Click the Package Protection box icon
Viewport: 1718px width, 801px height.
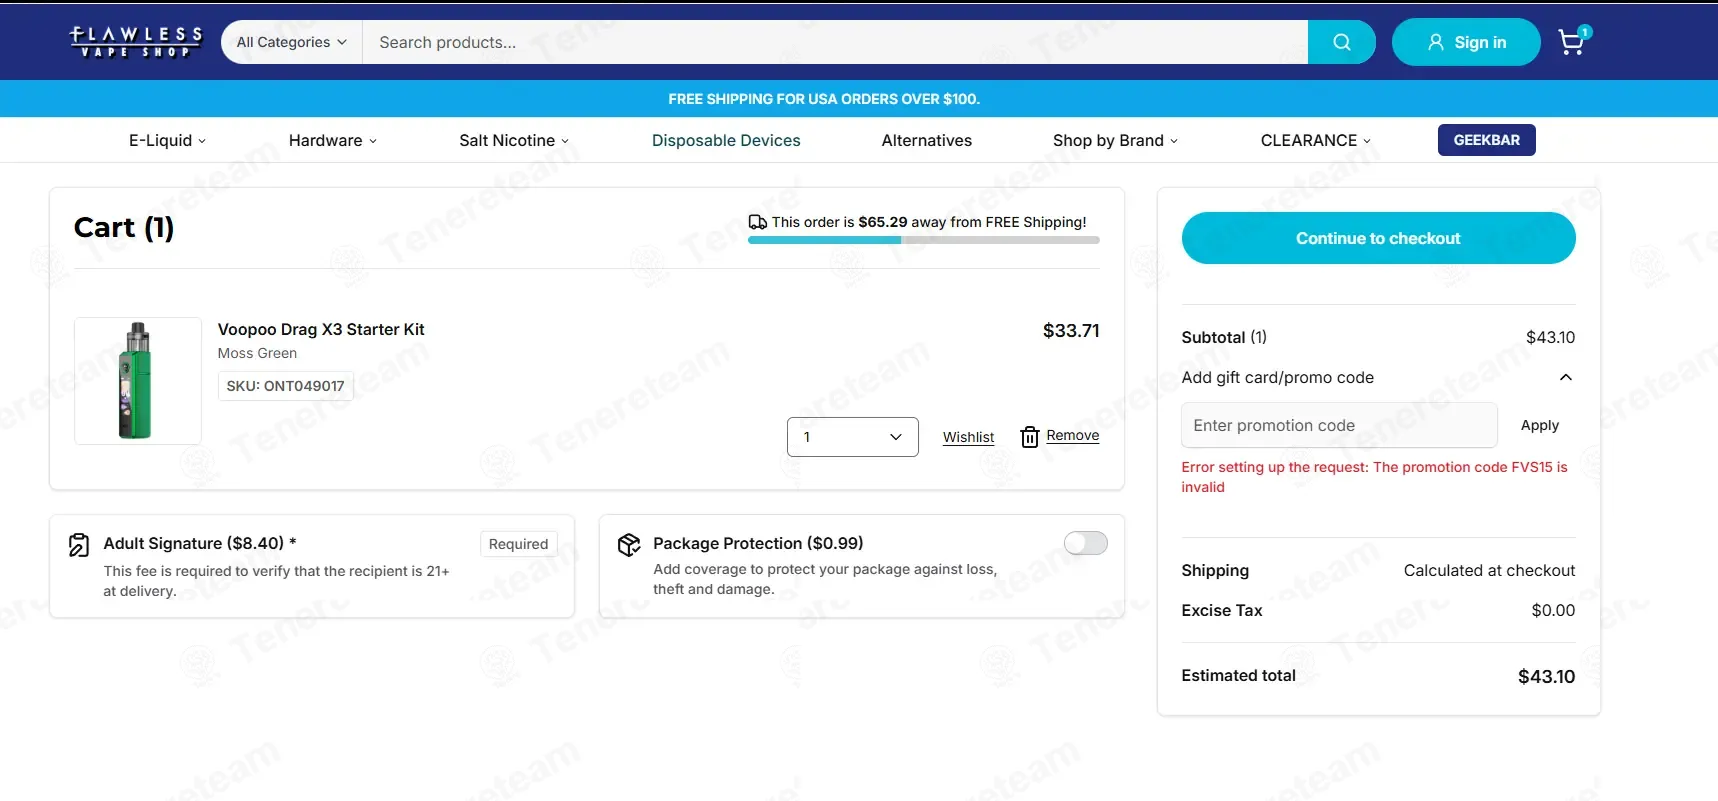tap(629, 545)
